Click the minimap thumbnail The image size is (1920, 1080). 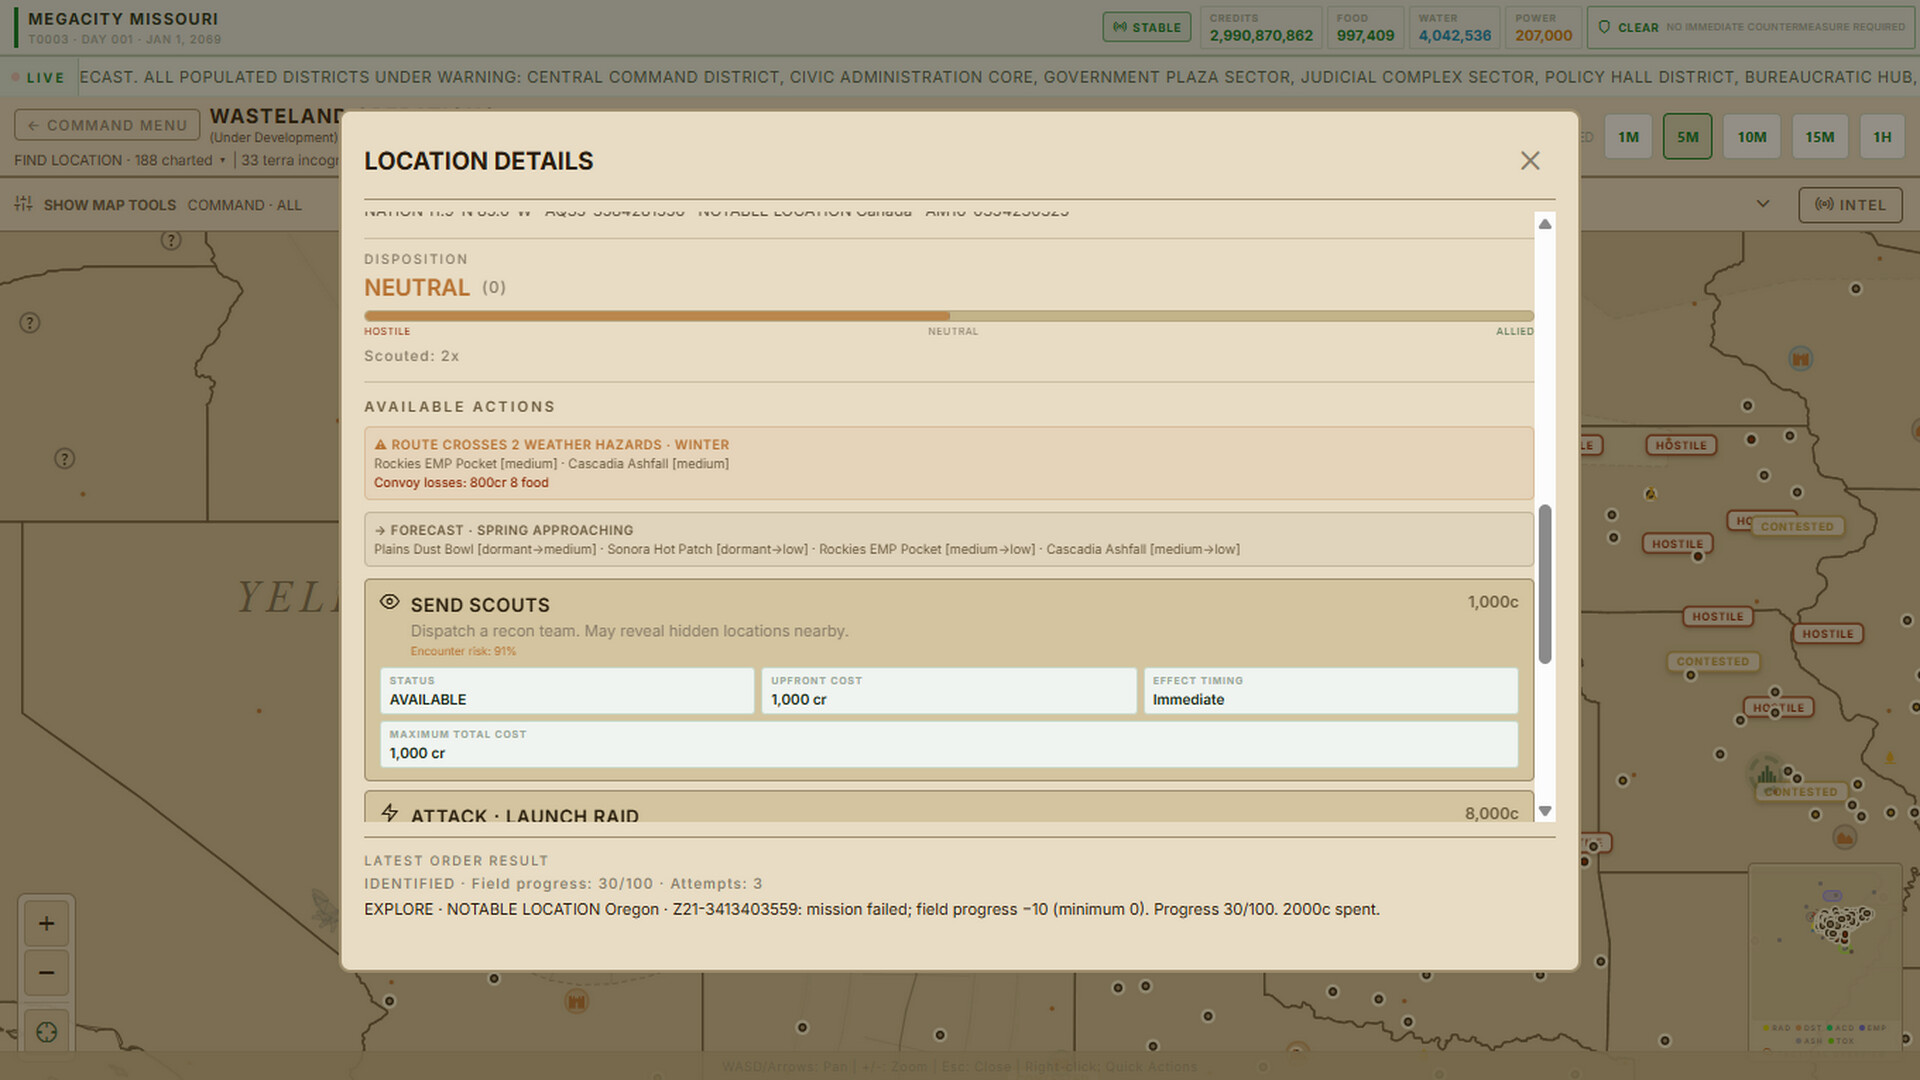pos(1825,956)
